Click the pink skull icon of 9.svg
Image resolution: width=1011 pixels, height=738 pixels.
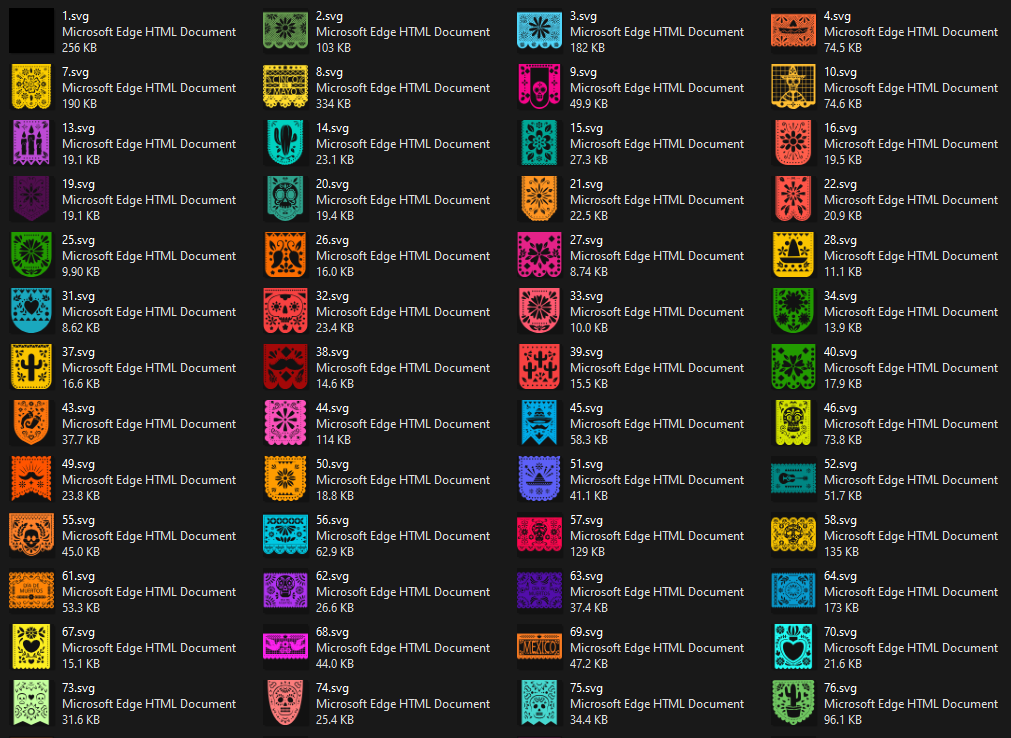pyautogui.click(x=539, y=86)
